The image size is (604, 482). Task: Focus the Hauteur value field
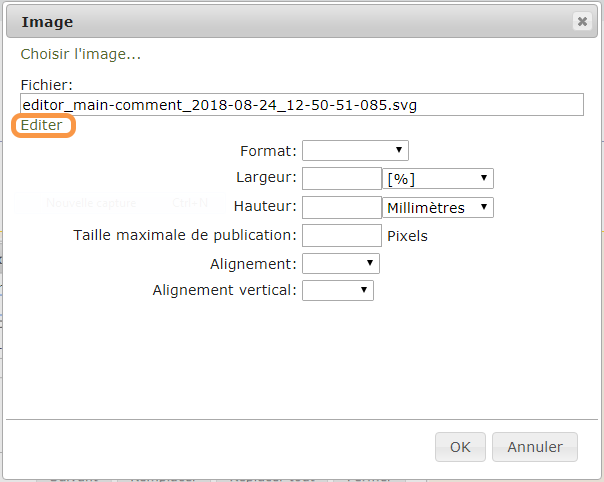[x=342, y=207]
